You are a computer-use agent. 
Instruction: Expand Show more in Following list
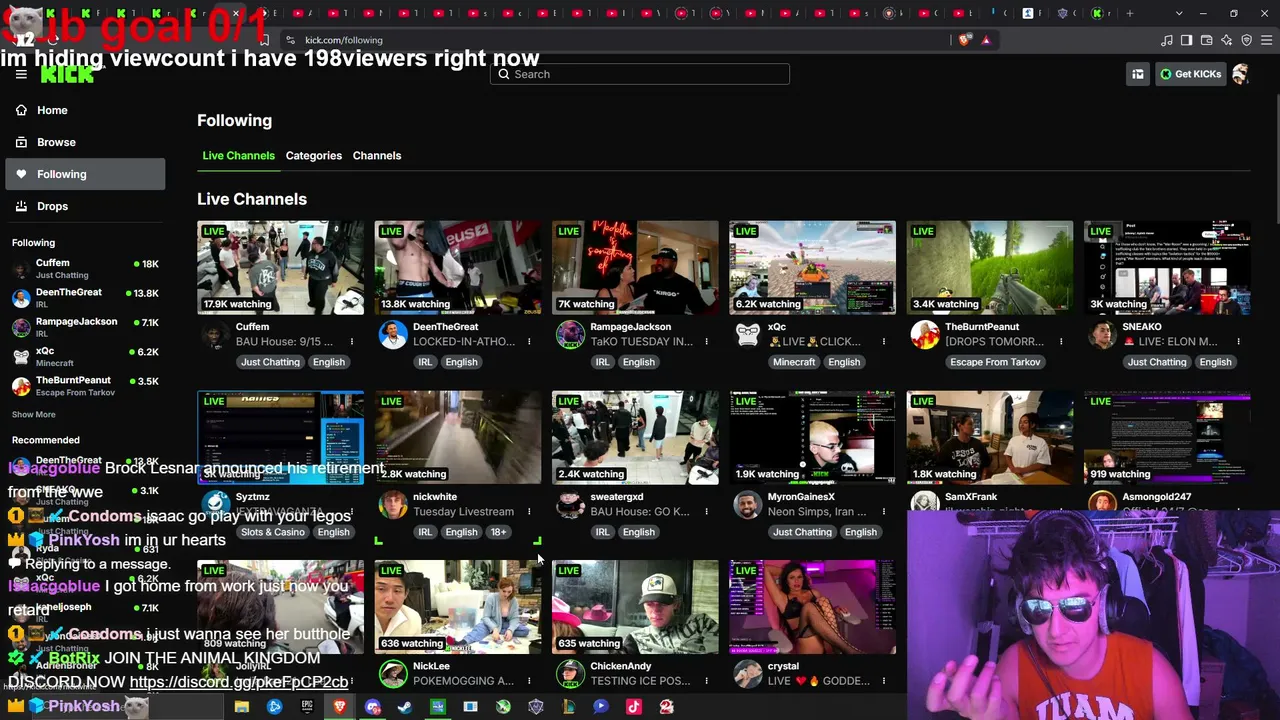coord(34,415)
